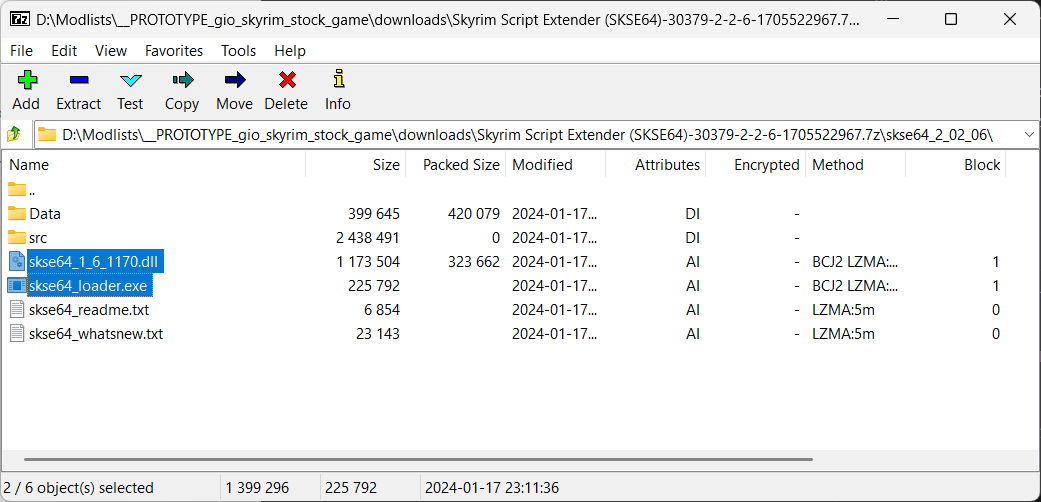Sort by the Size column header

355,165
